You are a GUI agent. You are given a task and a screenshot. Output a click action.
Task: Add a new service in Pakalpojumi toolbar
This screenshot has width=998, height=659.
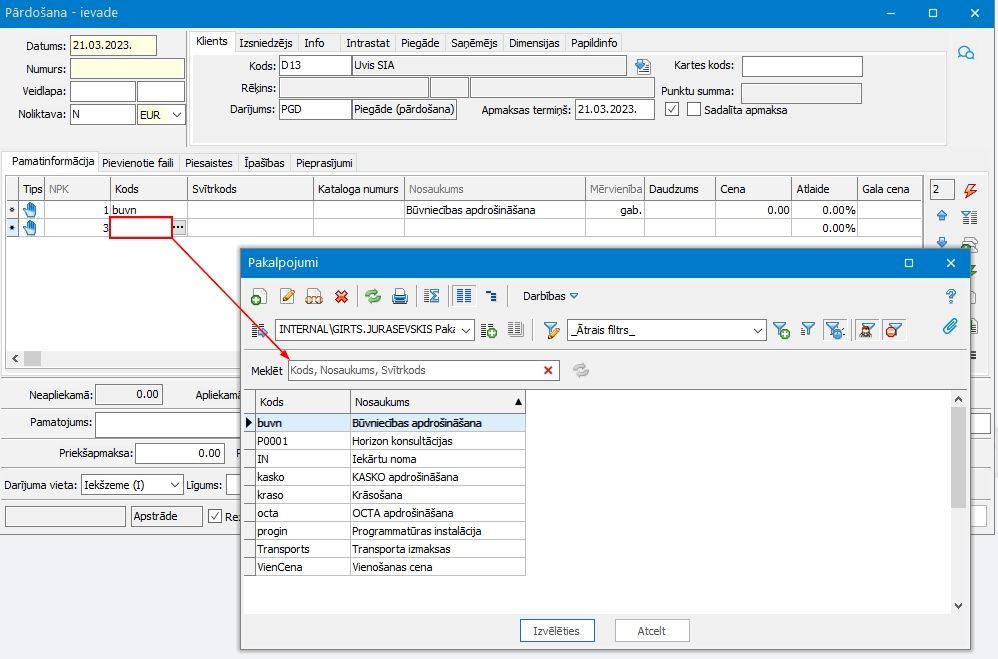point(258,296)
